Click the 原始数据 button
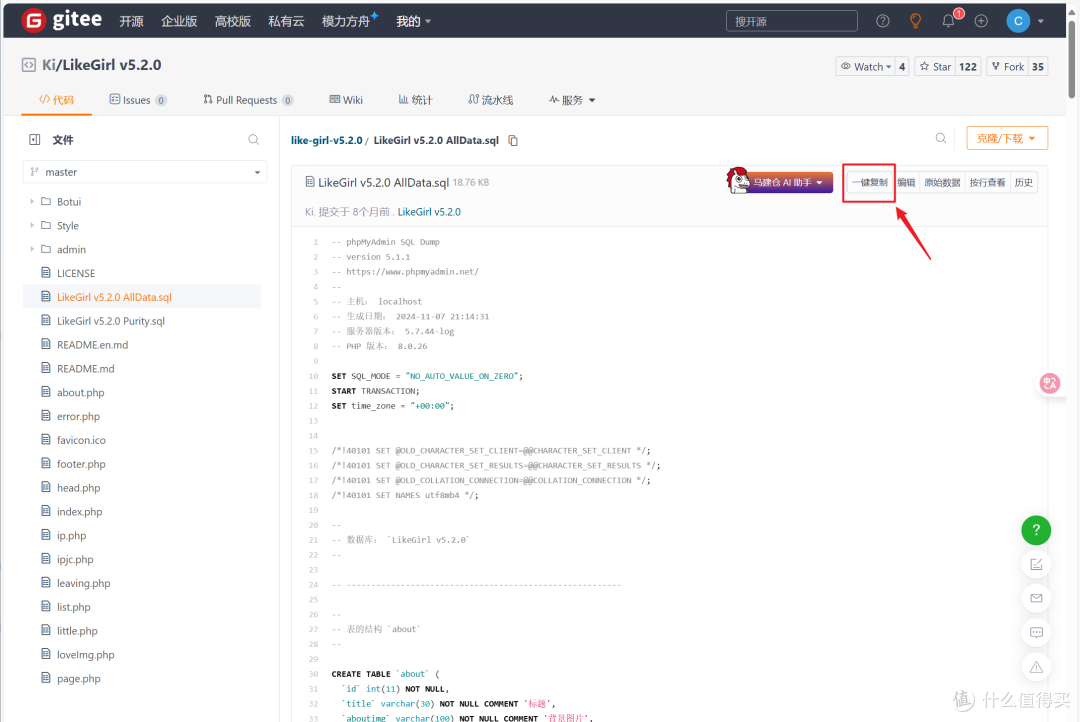Viewport: 1080px width, 722px height. (x=942, y=183)
